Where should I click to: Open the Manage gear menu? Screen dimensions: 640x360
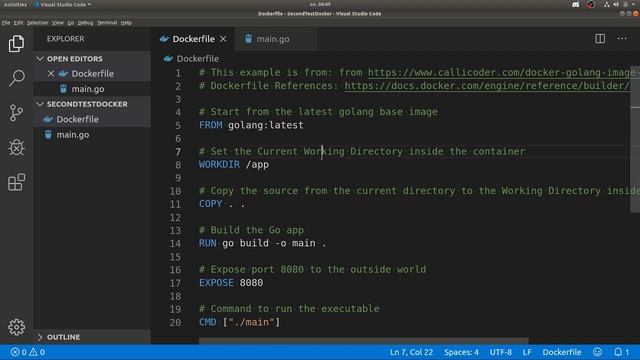tap(16, 327)
